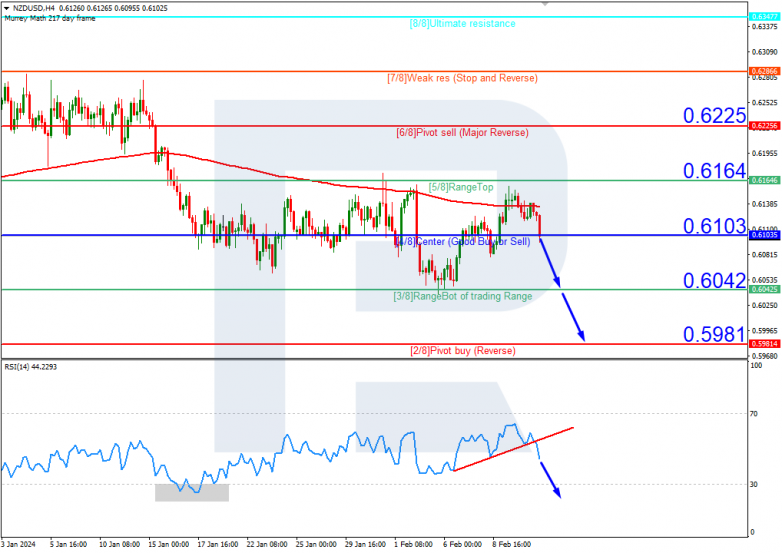Viewport: 782px width, 553px height.
Task: Click the large 0.5981 price label
Action: click(714, 335)
